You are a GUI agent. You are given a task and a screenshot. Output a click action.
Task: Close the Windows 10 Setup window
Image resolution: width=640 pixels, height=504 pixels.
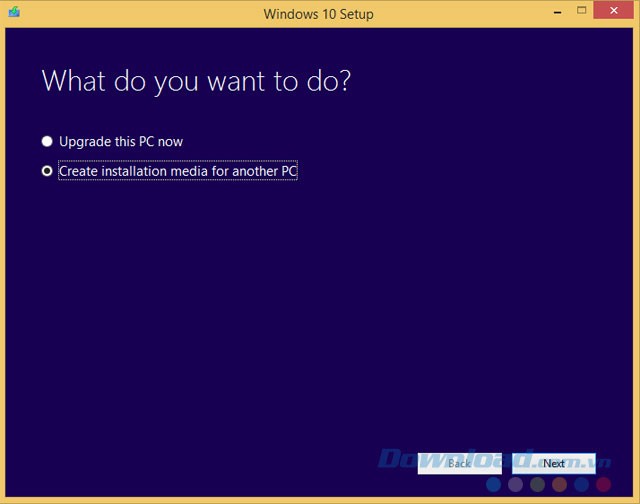point(613,11)
